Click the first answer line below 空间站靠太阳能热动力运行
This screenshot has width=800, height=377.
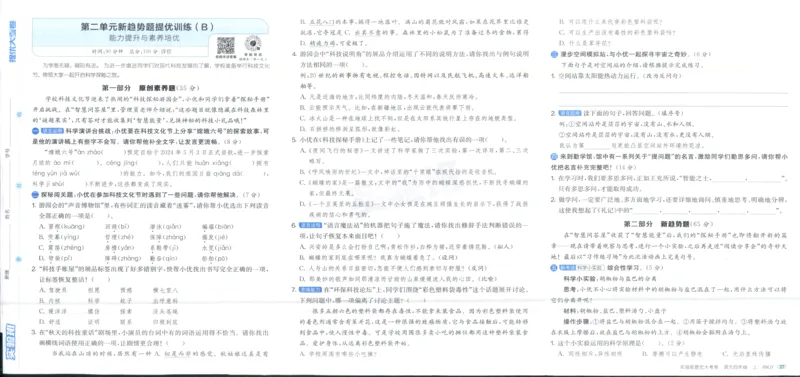(672, 93)
